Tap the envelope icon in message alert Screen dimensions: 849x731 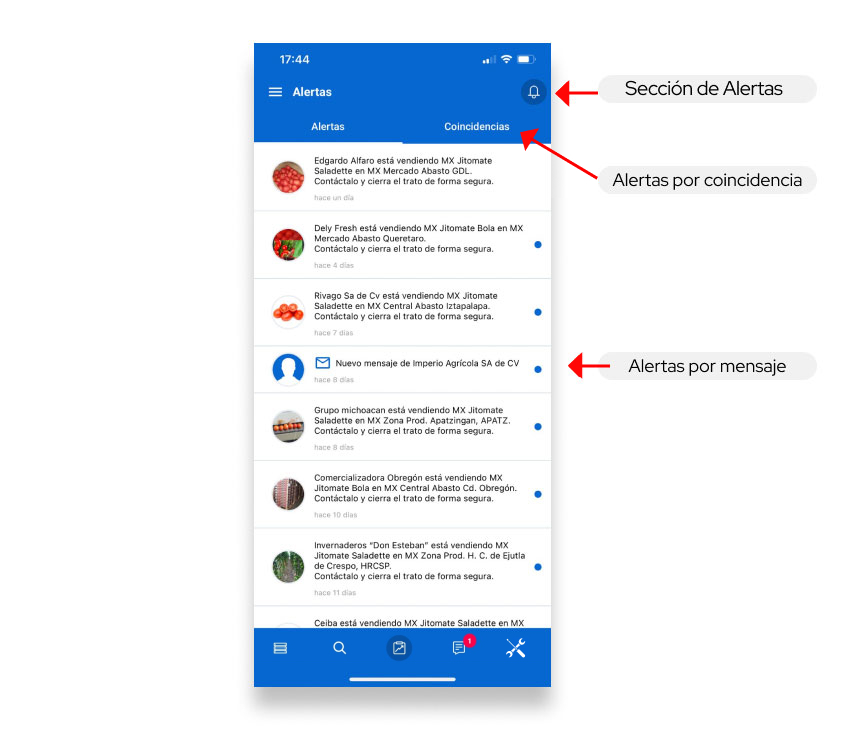pyautogui.click(x=322, y=363)
